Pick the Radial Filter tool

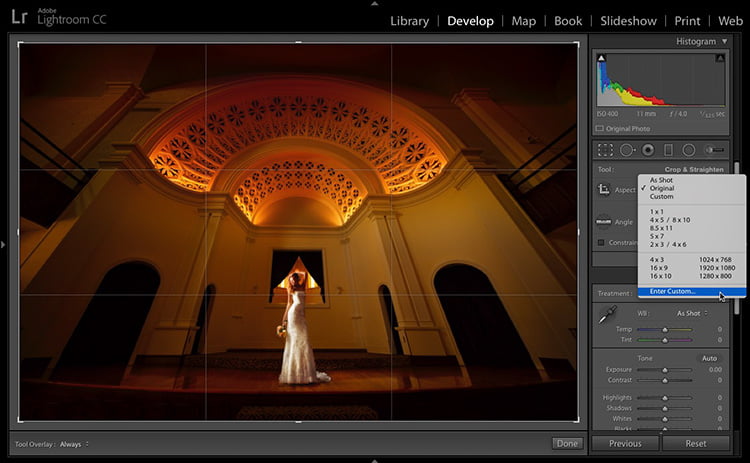click(690, 150)
